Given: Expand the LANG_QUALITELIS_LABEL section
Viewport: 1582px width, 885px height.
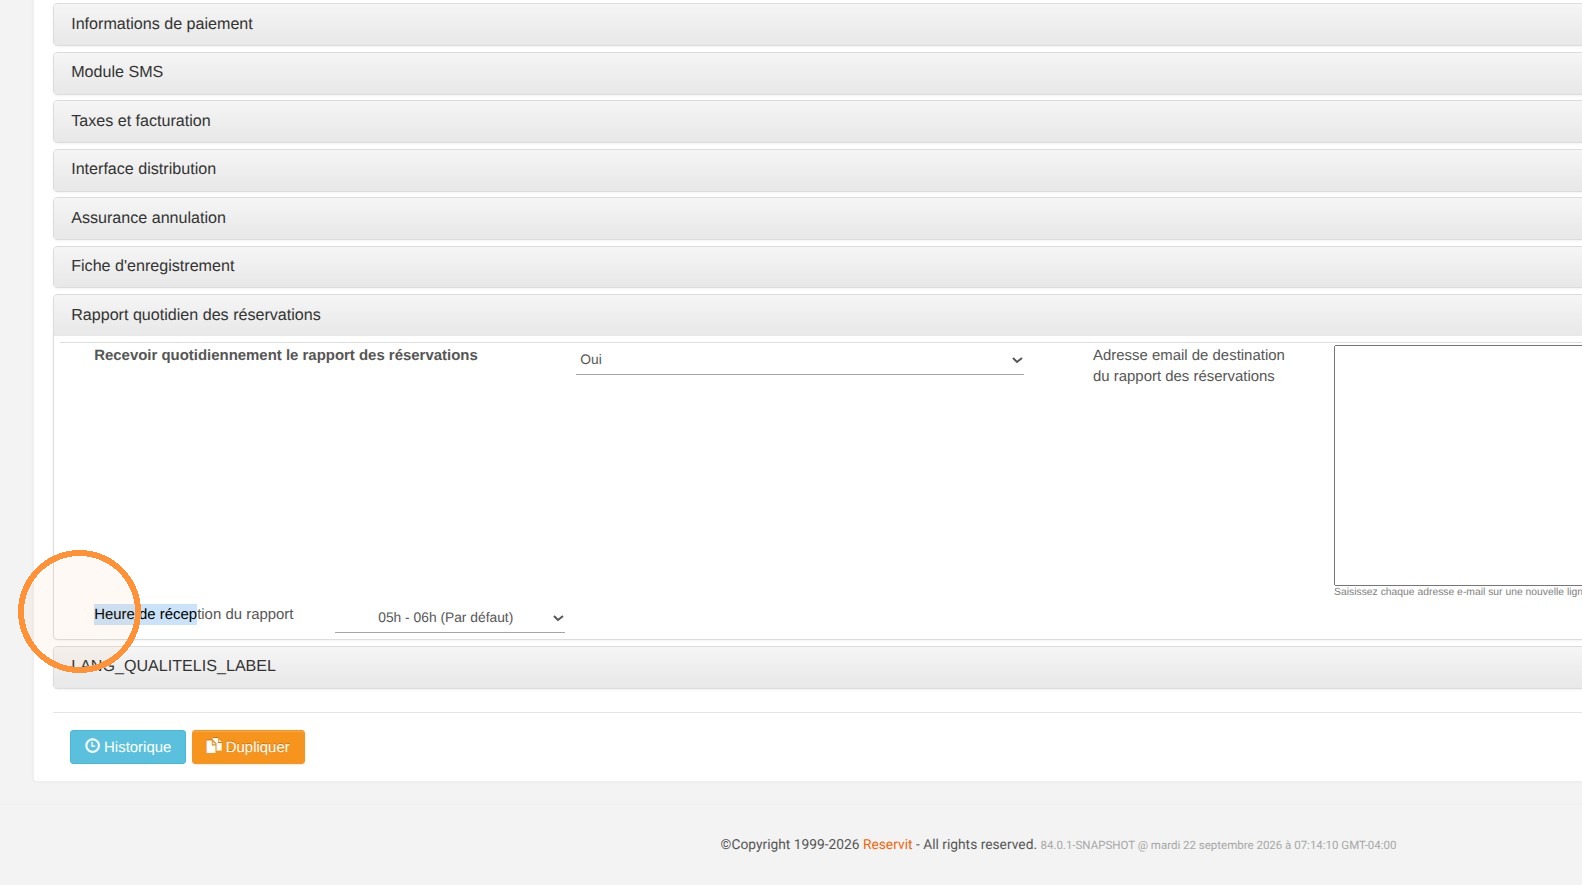Looking at the screenshot, I should click(x=817, y=667).
